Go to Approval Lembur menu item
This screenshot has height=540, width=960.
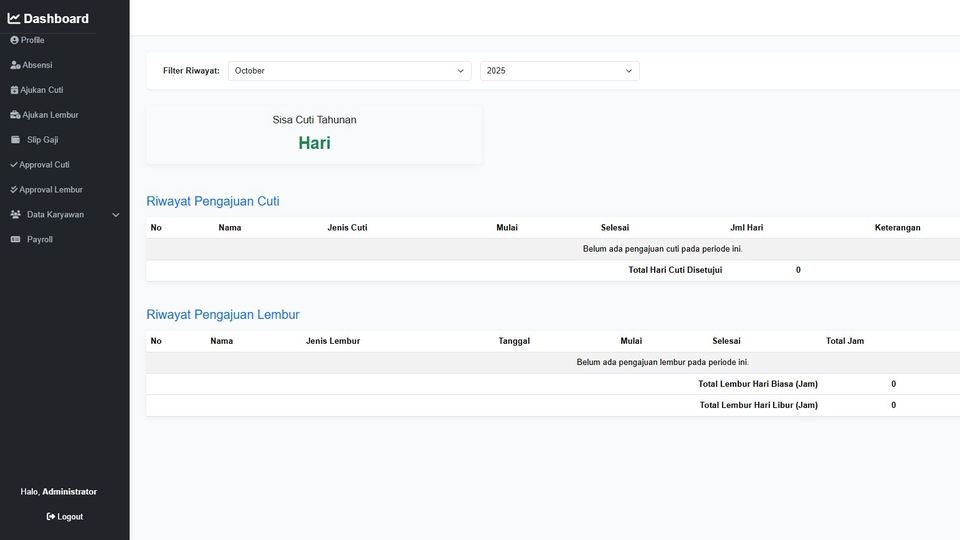(50, 190)
